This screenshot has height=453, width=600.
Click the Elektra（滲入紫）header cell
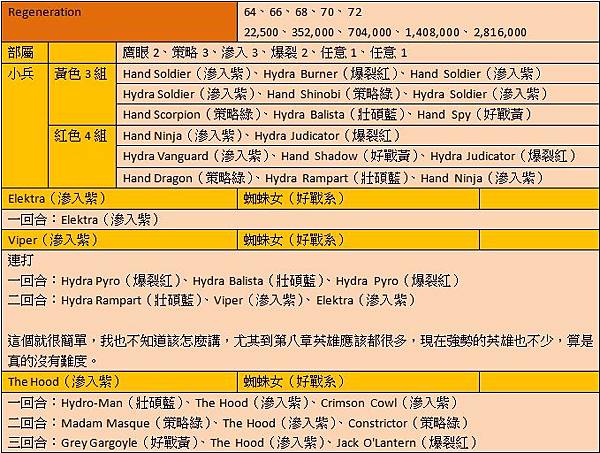pos(119,199)
